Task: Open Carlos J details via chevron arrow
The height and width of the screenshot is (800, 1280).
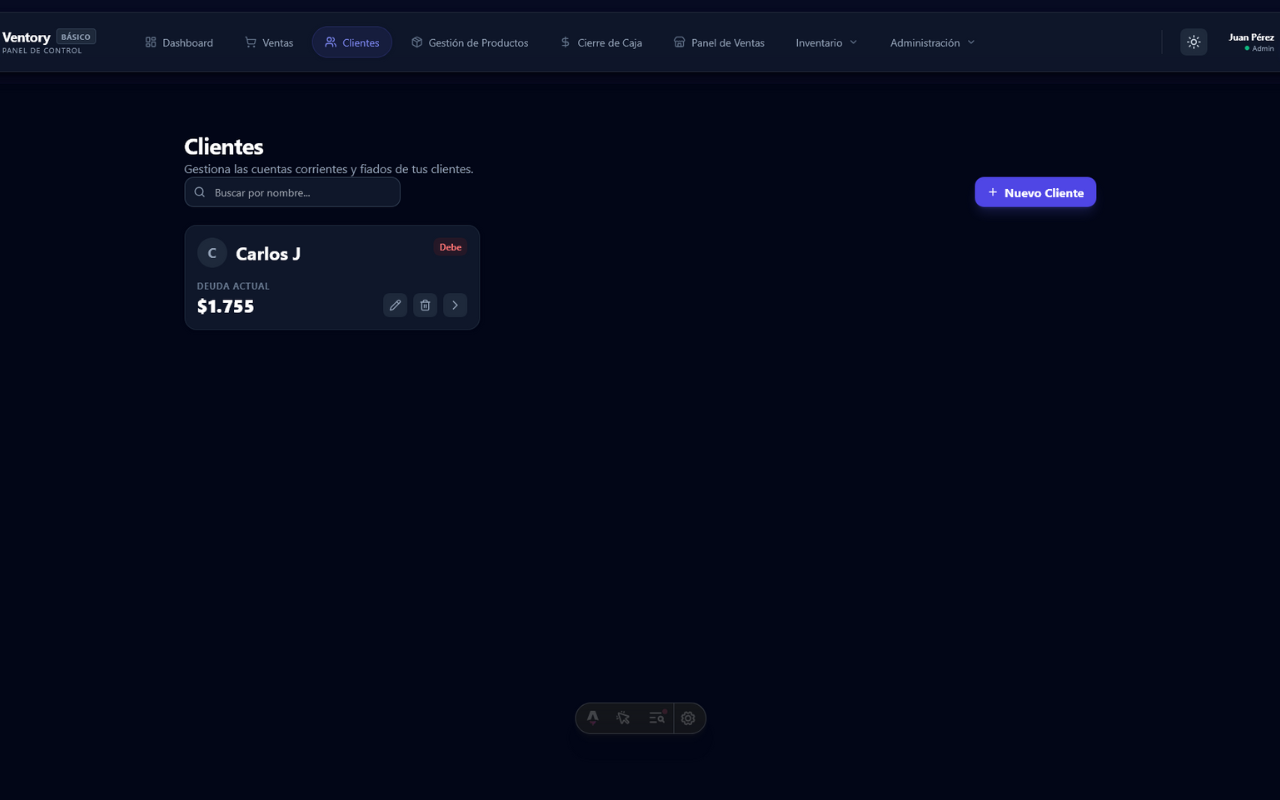Action: (455, 305)
